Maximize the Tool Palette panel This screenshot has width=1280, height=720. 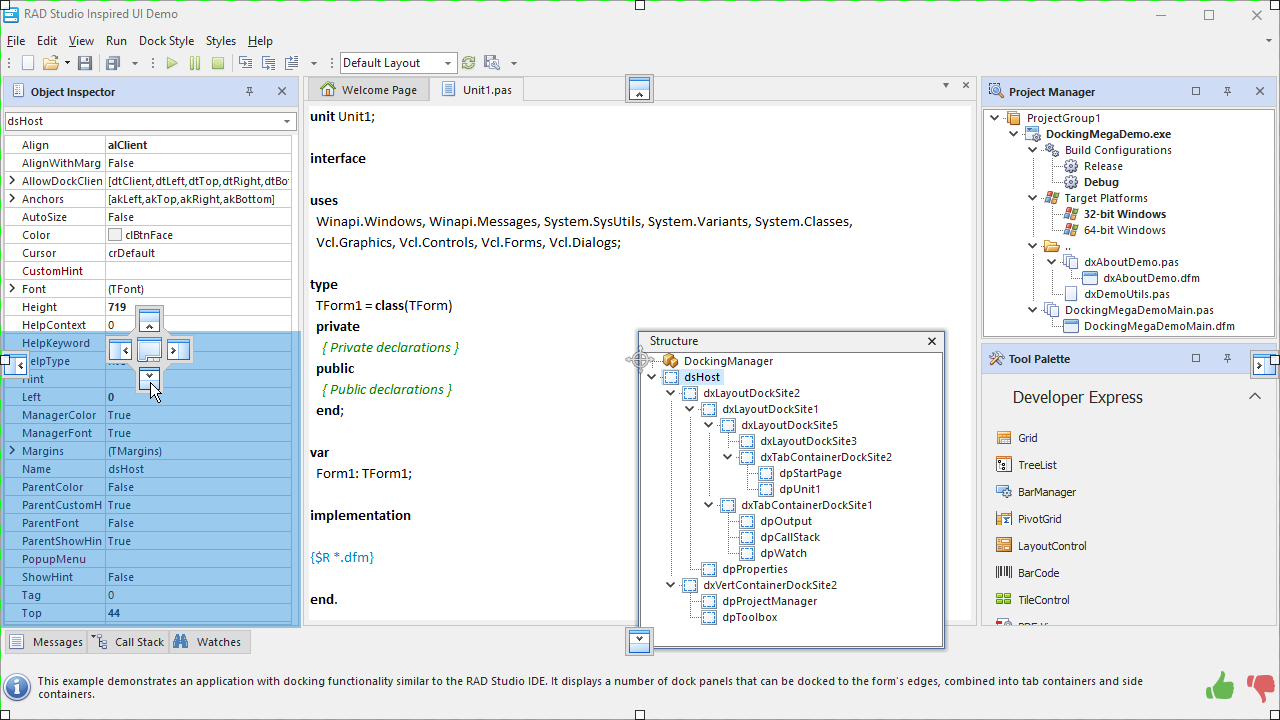click(x=1196, y=358)
